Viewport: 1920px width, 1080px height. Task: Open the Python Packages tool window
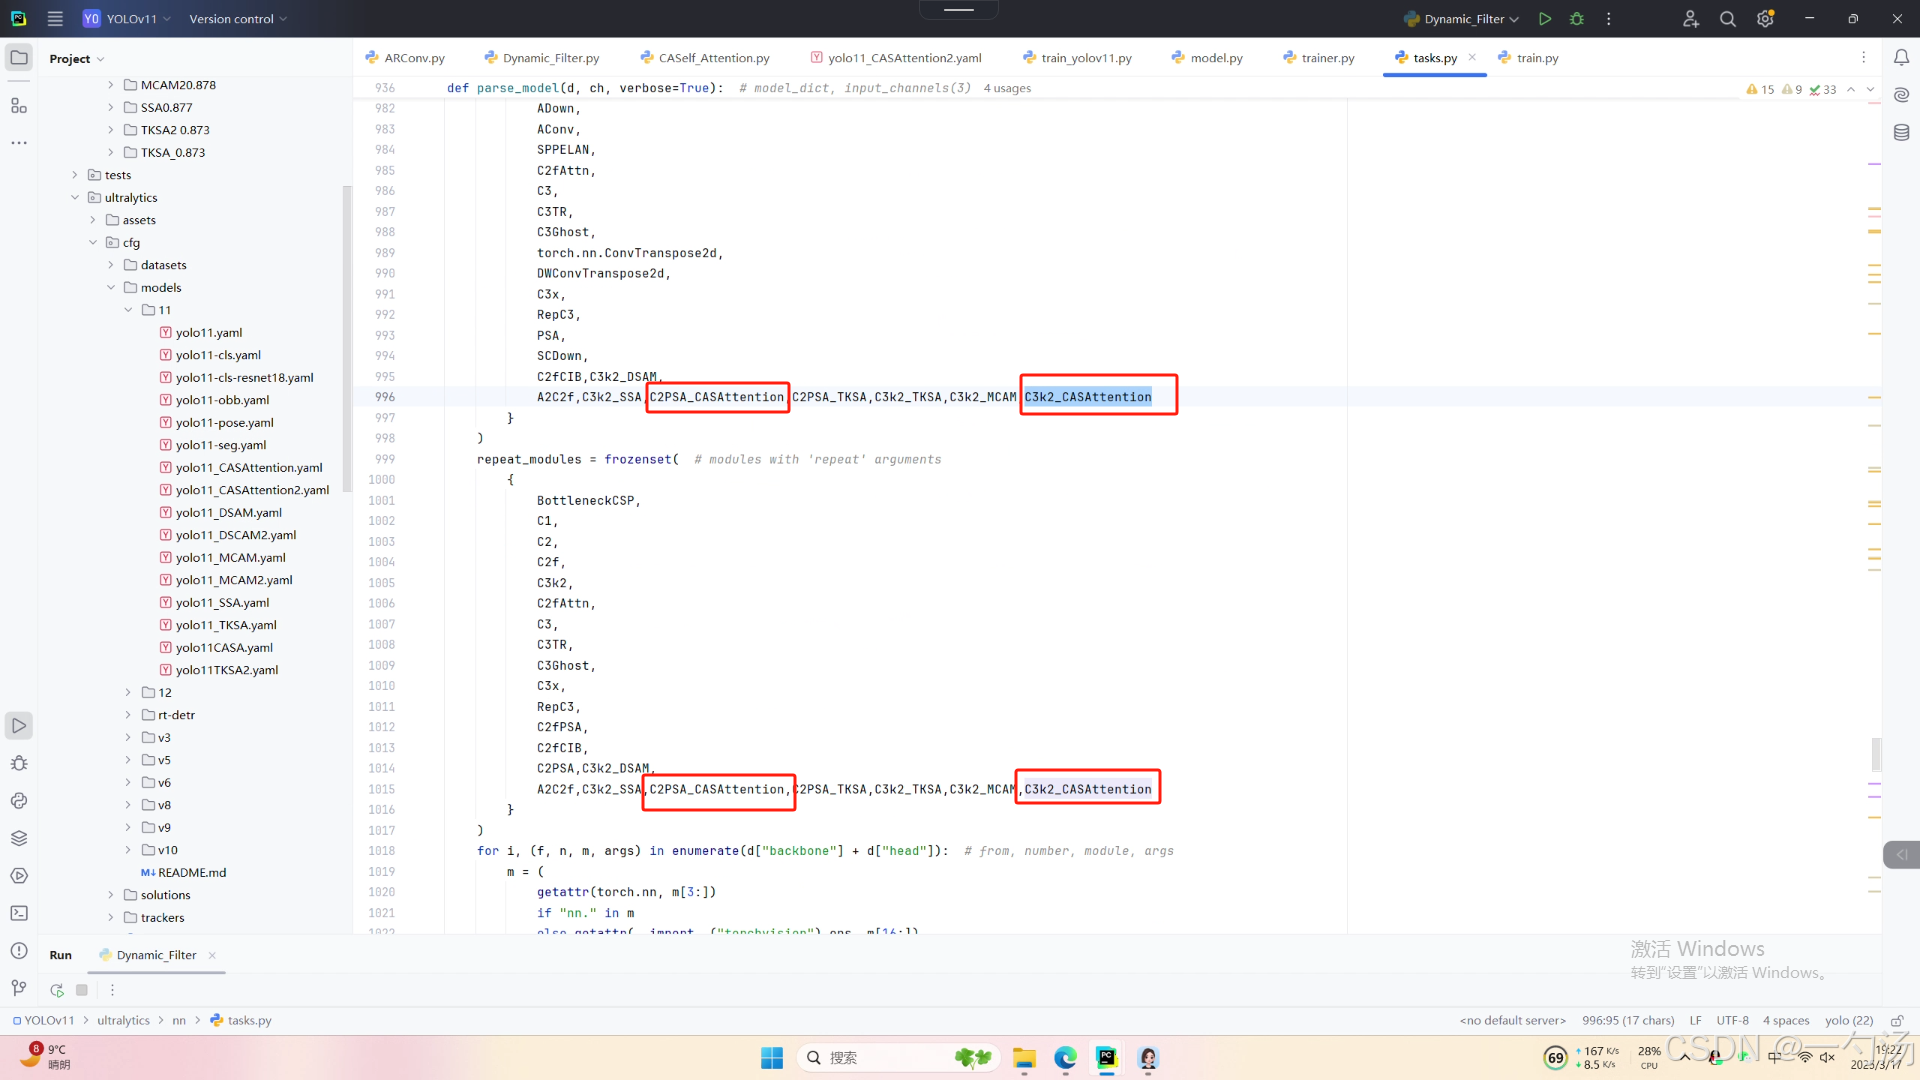click(19, 838)
